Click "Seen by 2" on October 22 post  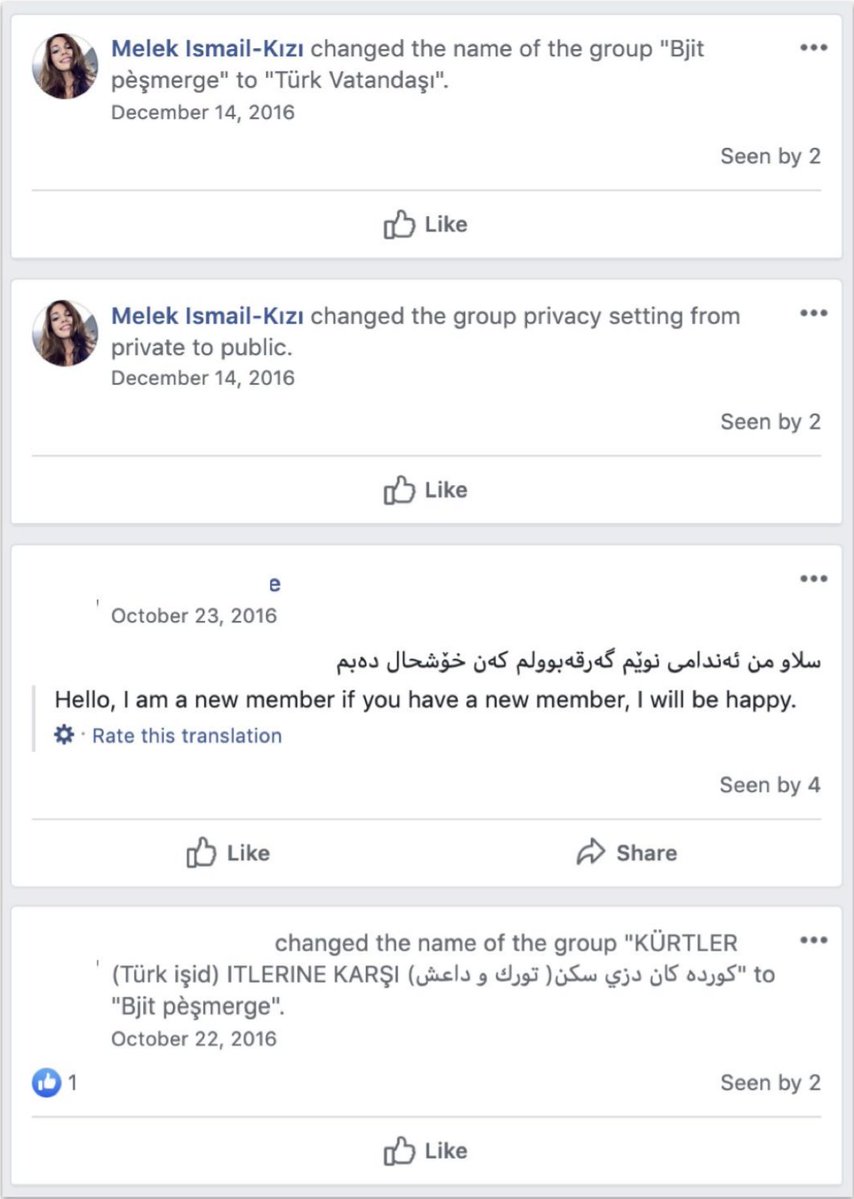click(770, 1082)
